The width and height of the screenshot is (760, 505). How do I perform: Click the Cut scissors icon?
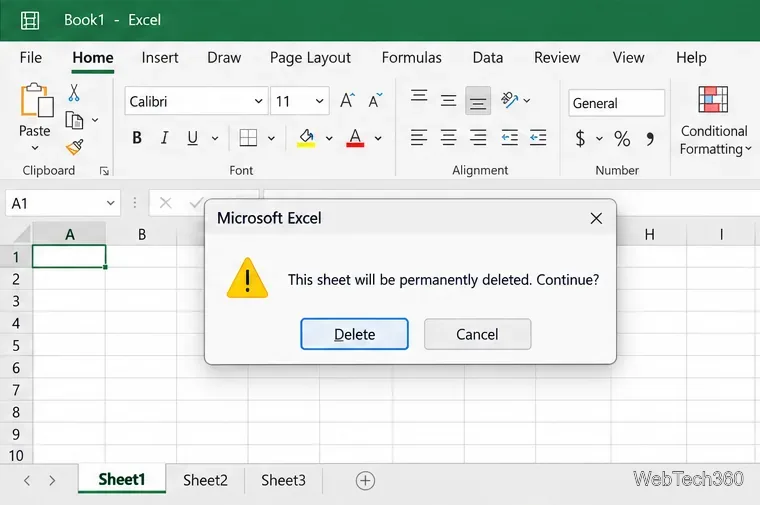(74, 93)
